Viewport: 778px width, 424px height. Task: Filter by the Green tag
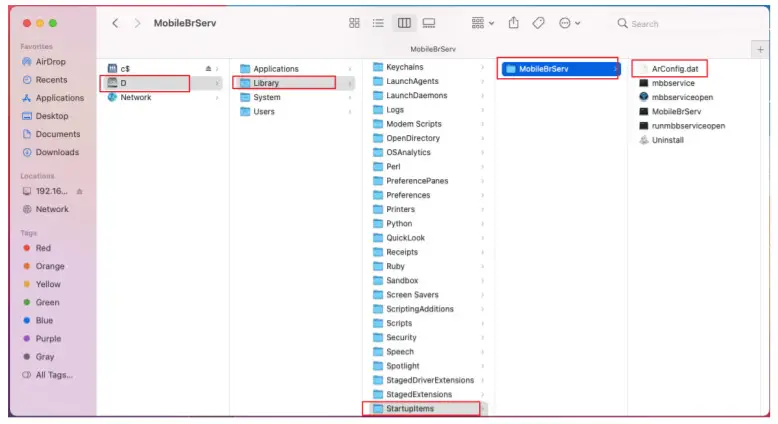[x=47, y=302]
